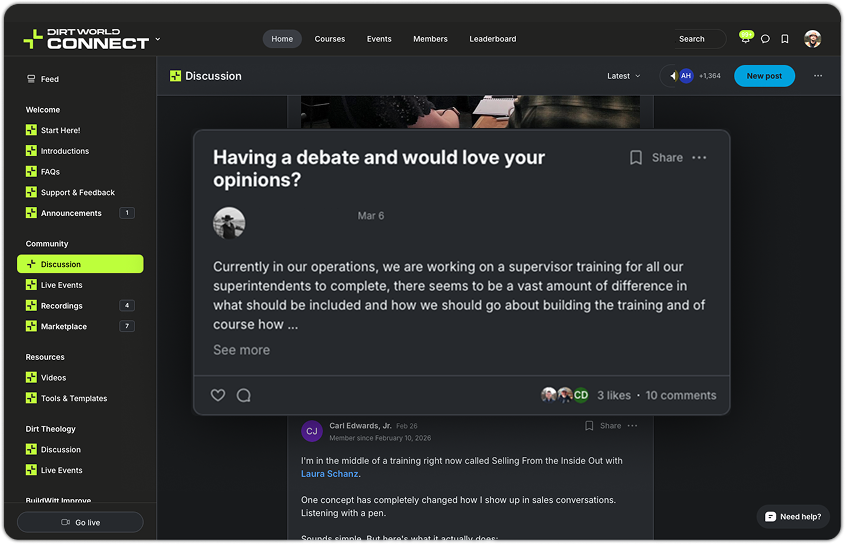Click the Feed icon in sidebar
Screen dimensions: 845x544
pyautogui.click(x=31, y=79)
